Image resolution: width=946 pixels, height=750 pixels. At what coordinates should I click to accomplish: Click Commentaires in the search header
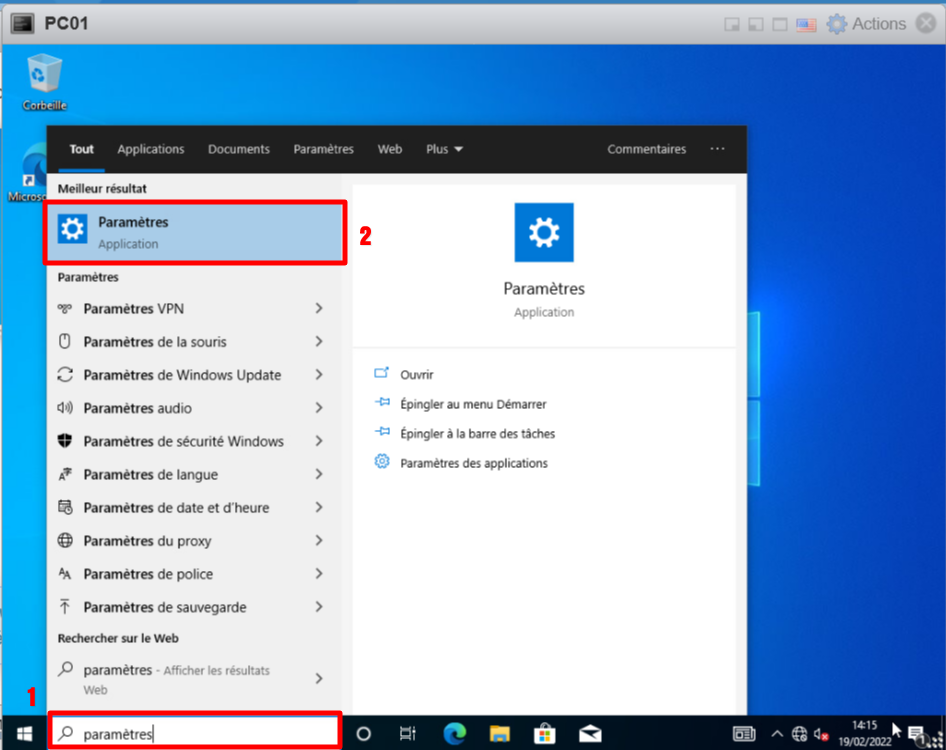646,149
